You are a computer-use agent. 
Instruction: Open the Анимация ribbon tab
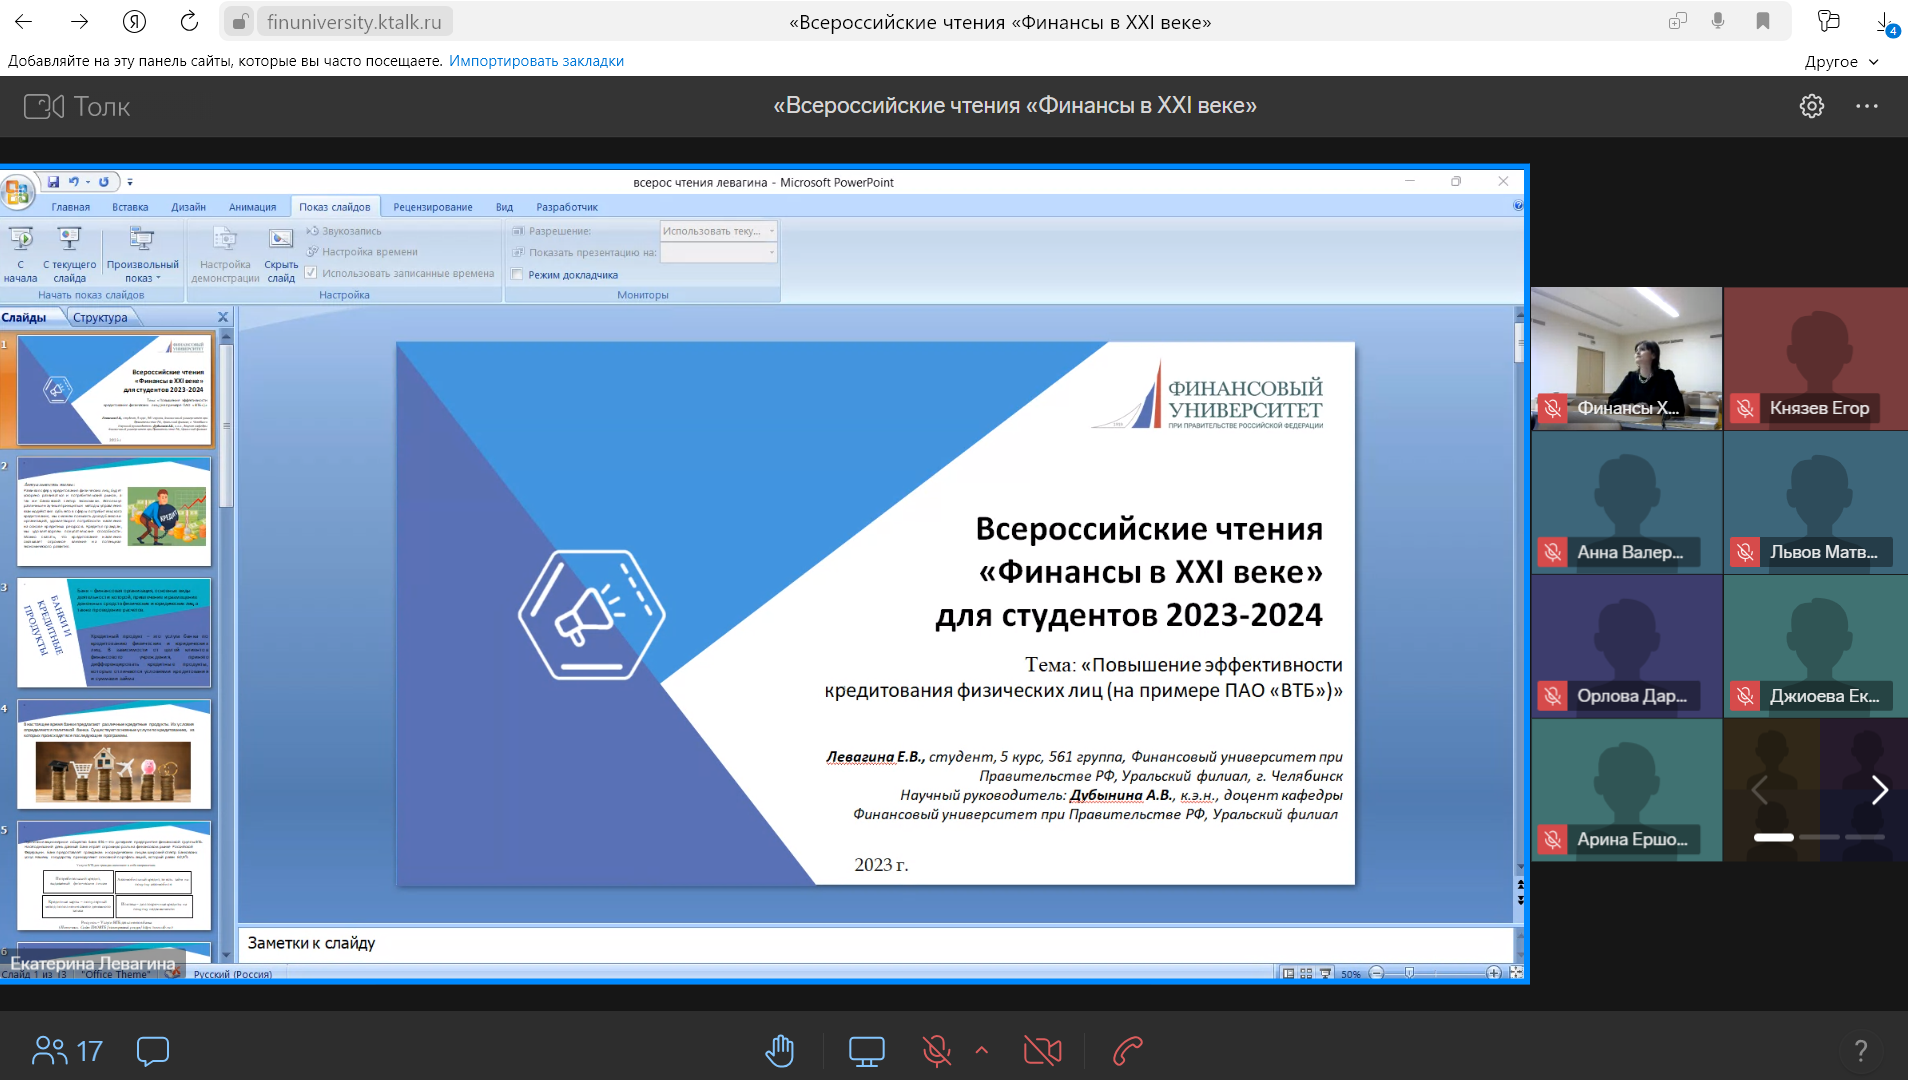(252, 207)
